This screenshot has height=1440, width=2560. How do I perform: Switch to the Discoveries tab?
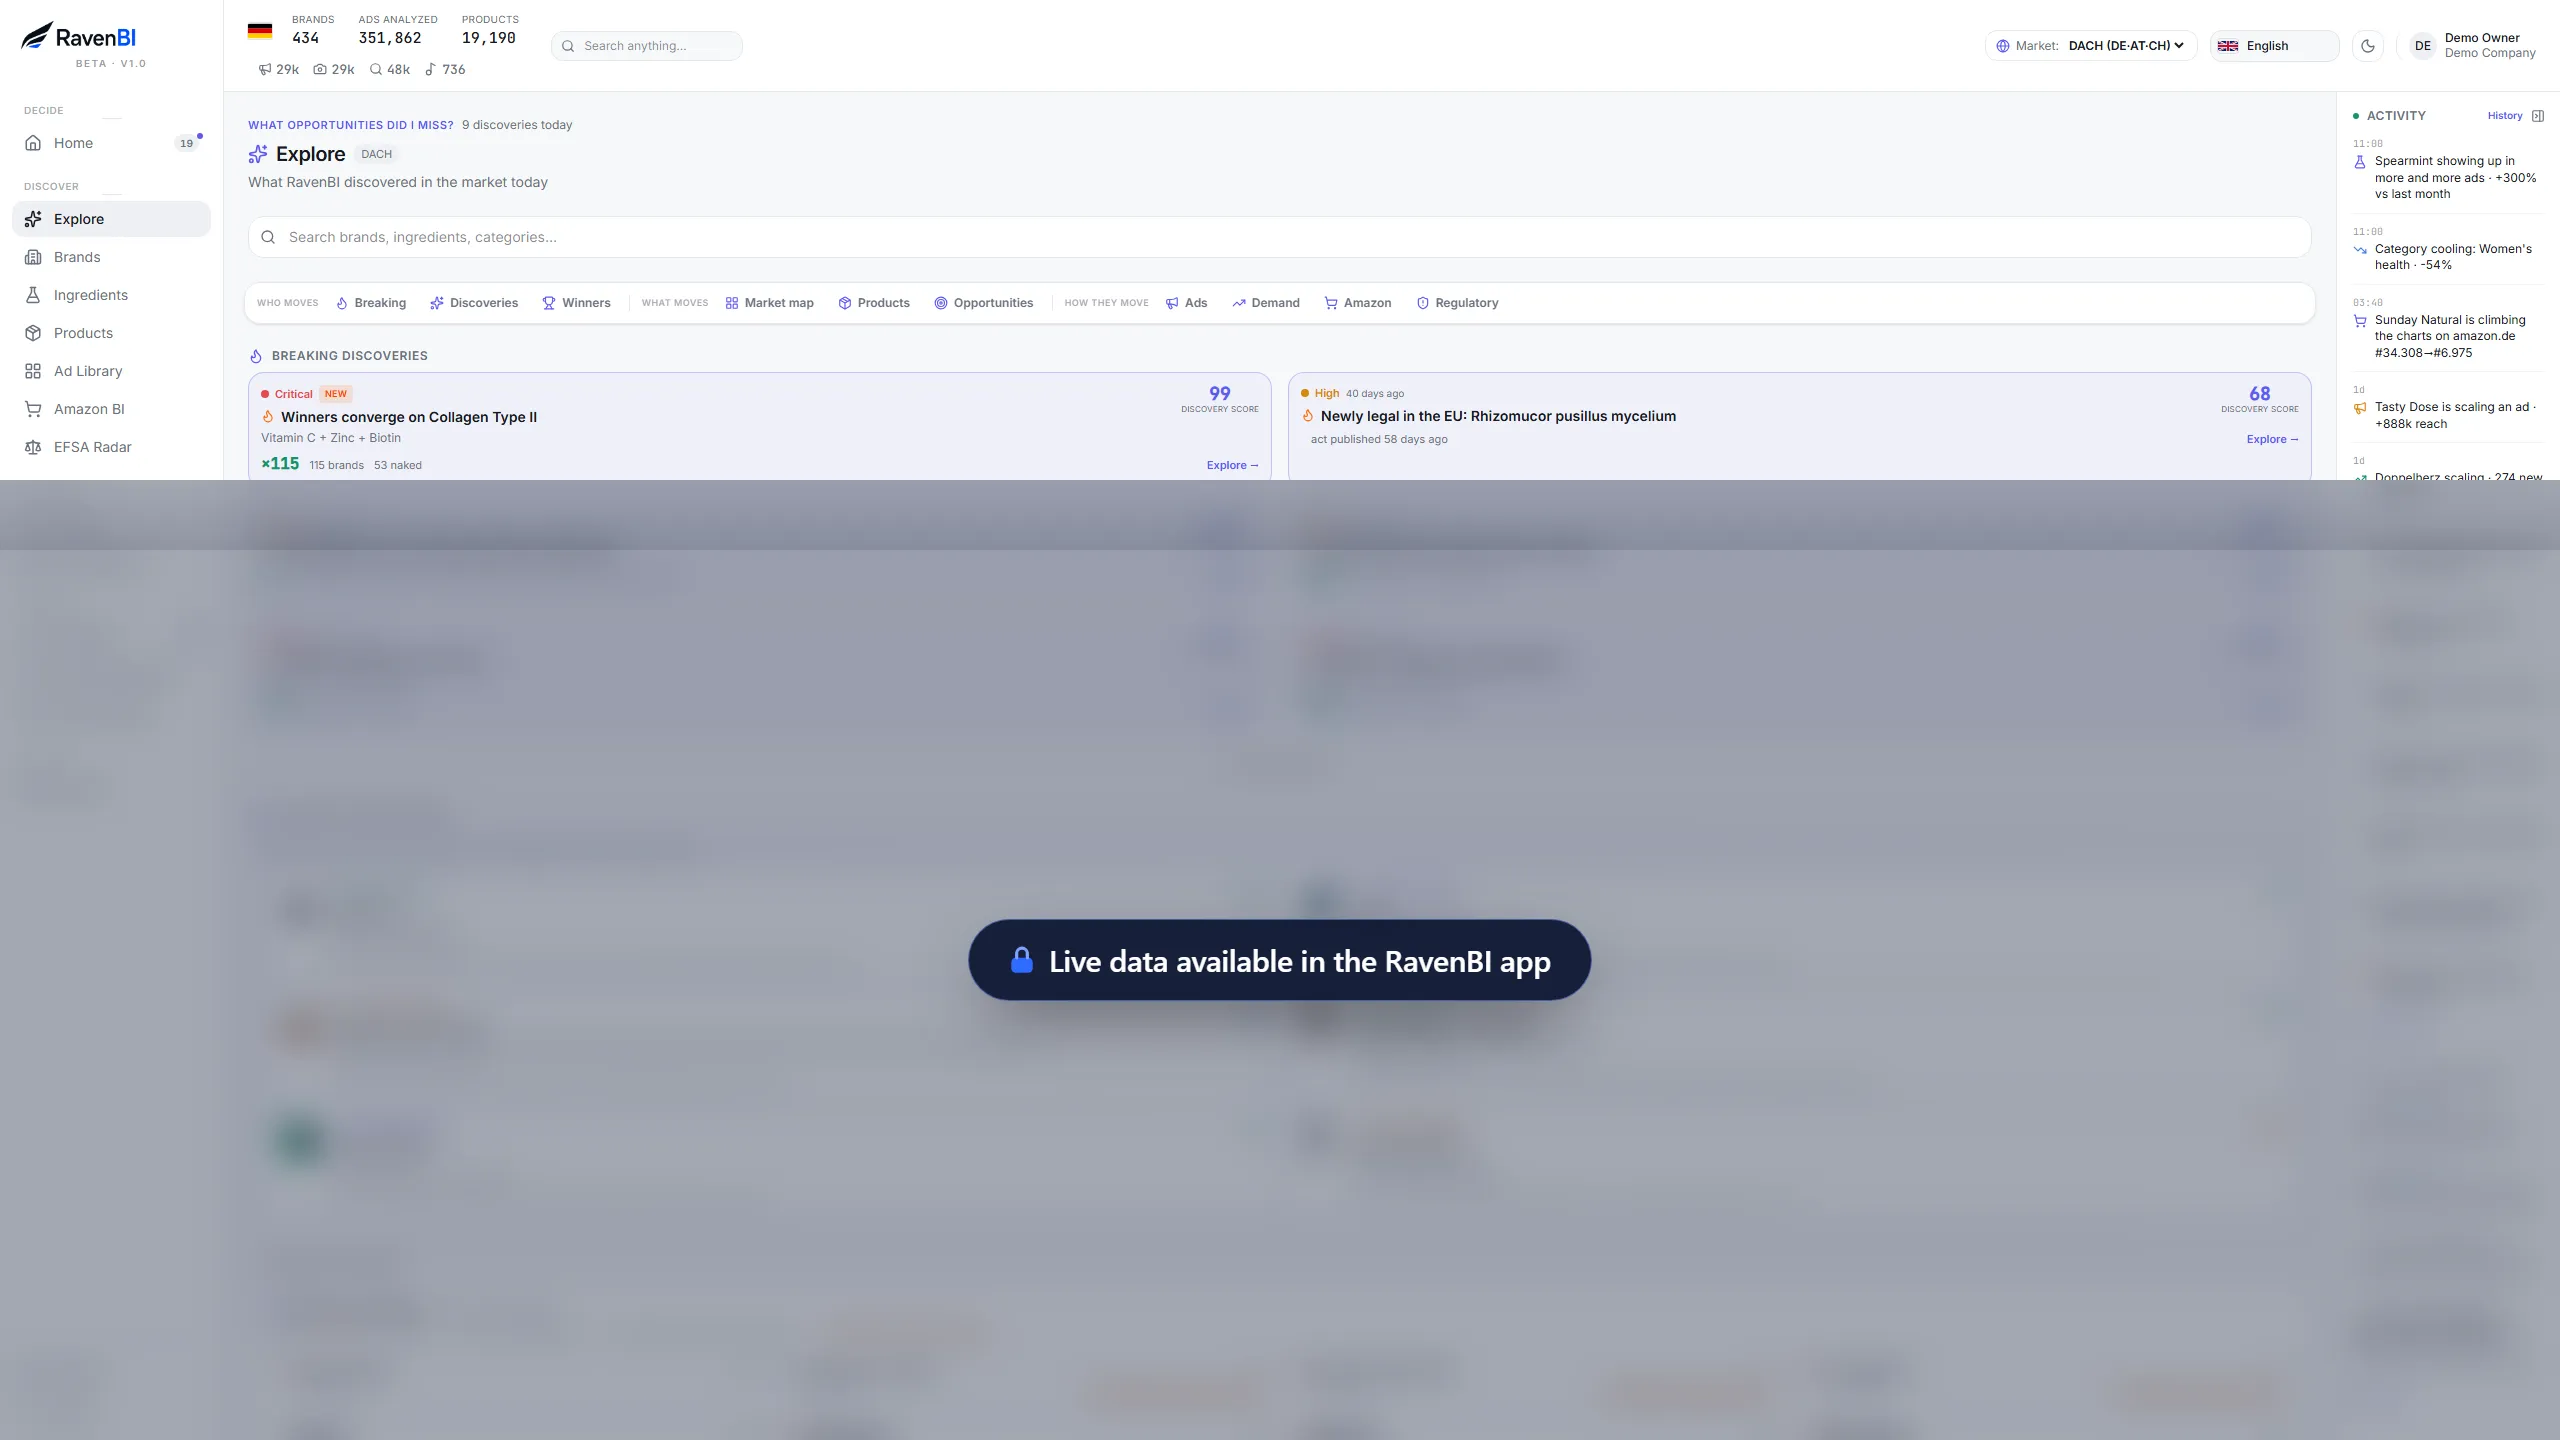coord(474,303)
